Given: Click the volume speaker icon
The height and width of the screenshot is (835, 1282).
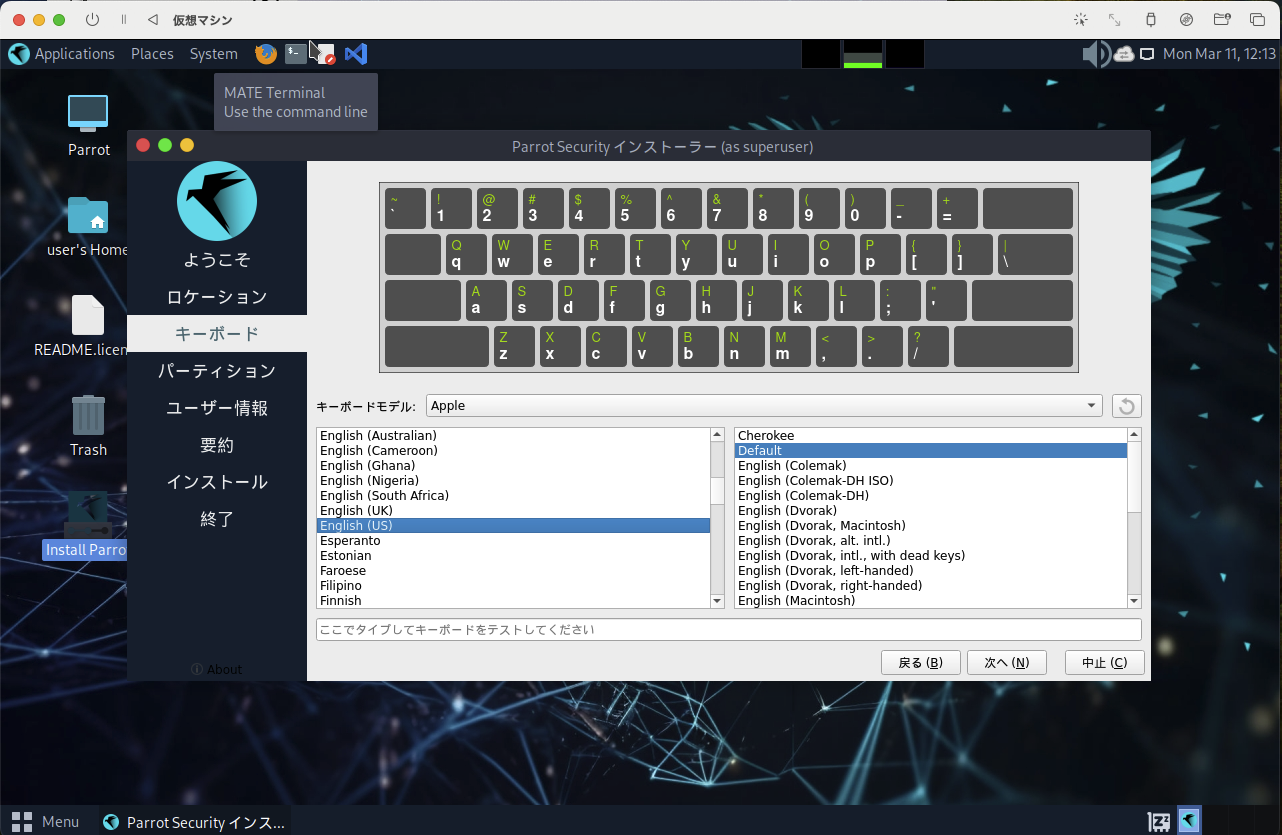Looking at the screenshot, I should coord(1096,53).
